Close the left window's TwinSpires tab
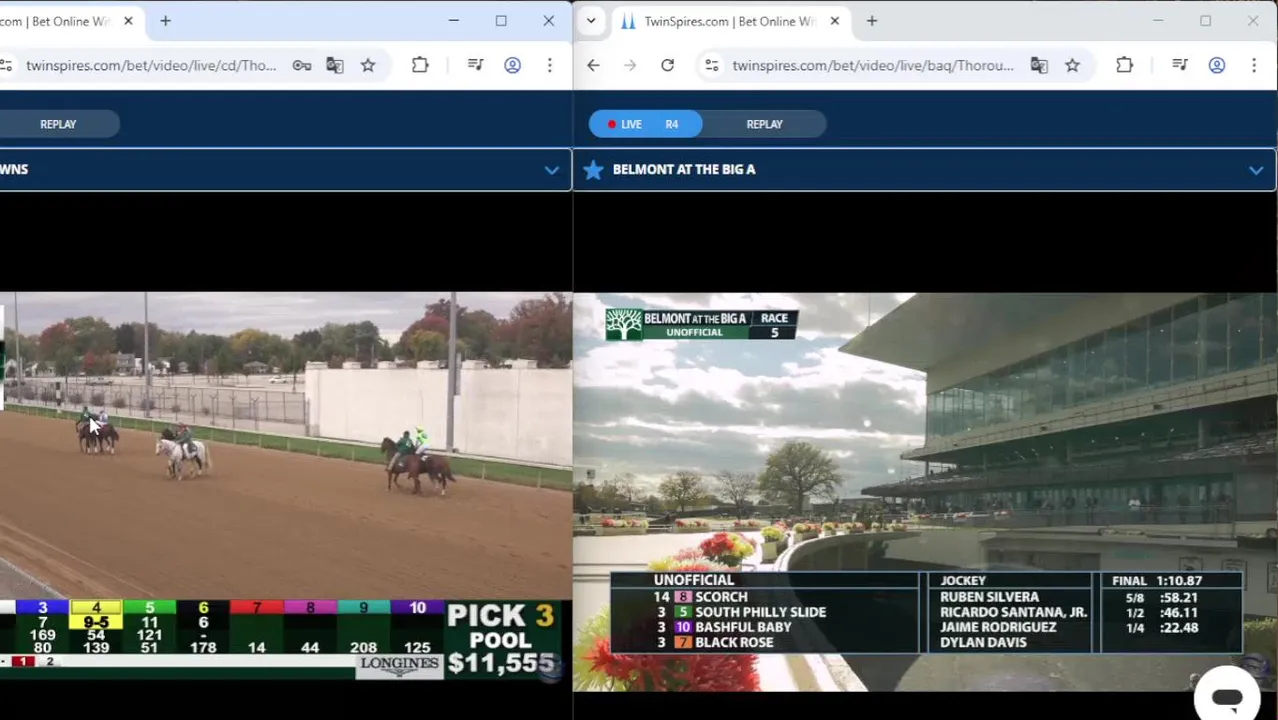 click(128, 21)
